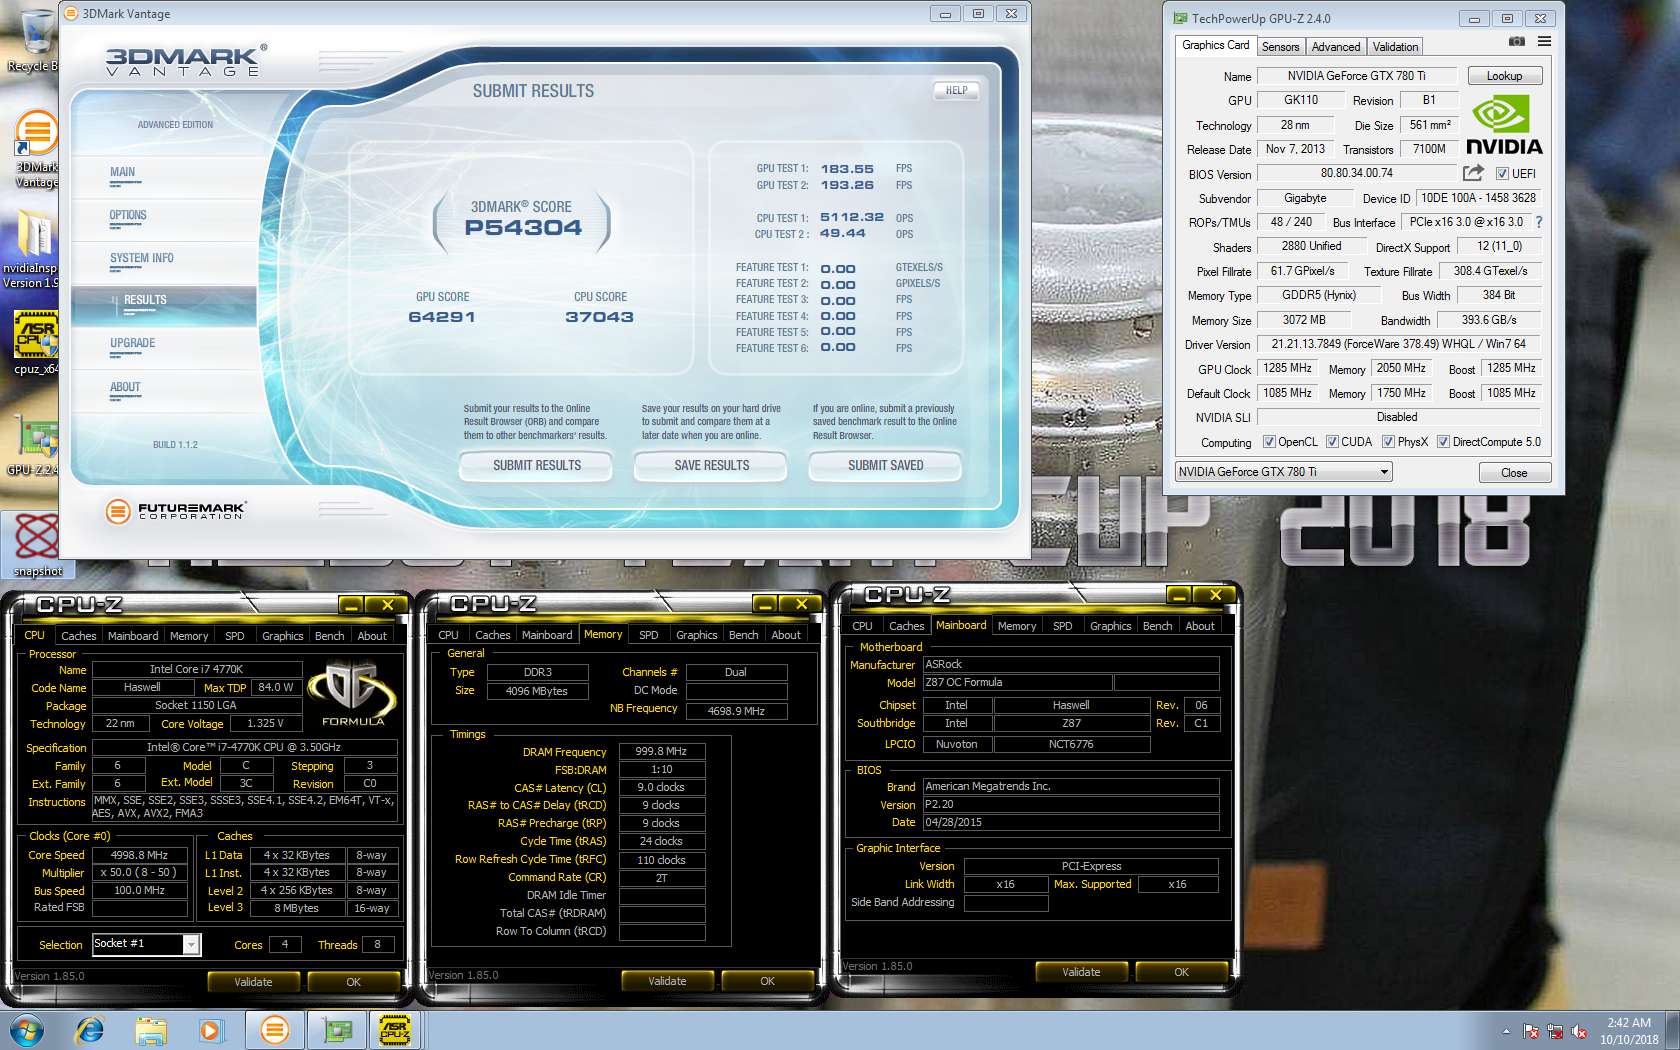The height and width of the screenshot is (1050, 1680).
Task: Open Windows Explorer from taskbar
Action: tap(150, 1030)
